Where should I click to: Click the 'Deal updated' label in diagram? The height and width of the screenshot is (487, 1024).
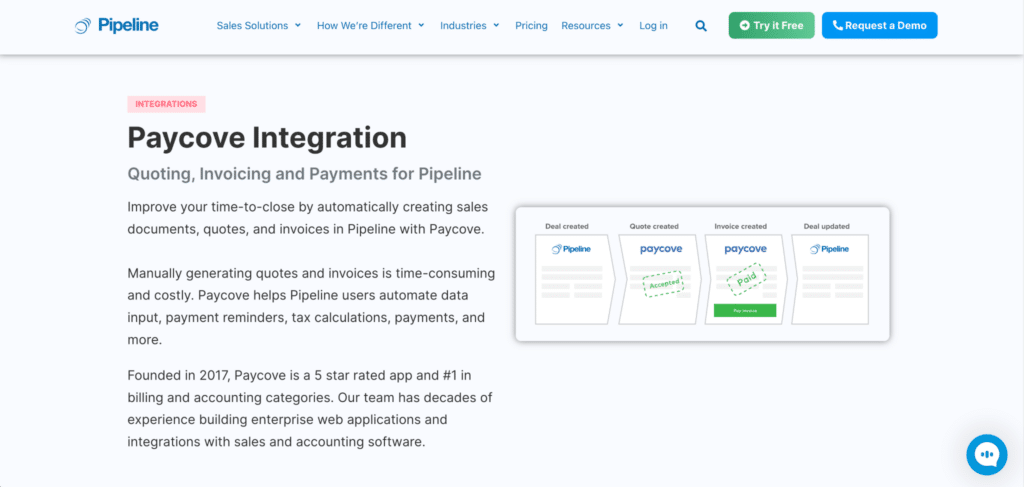[x=826, y=227]
